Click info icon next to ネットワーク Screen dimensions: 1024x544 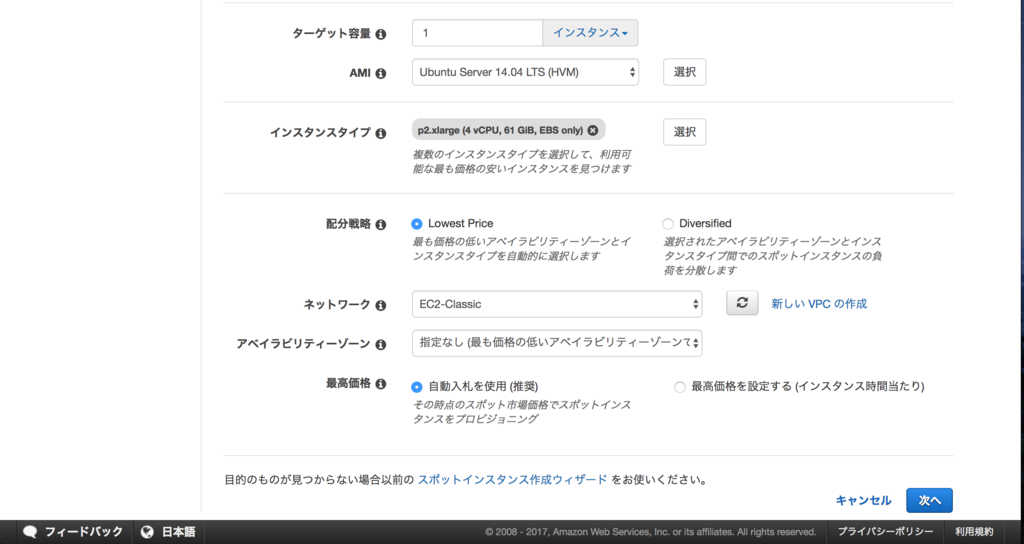point(381,305)
